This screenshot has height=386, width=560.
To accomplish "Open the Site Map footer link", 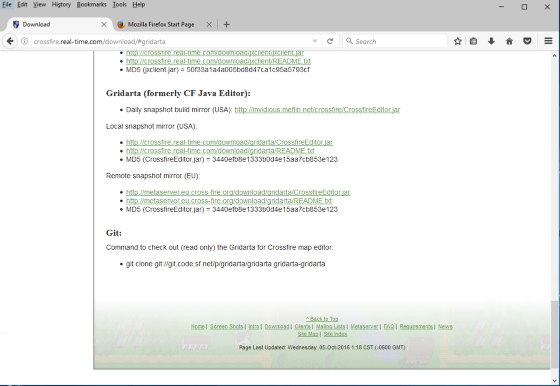I will (308, 334).
